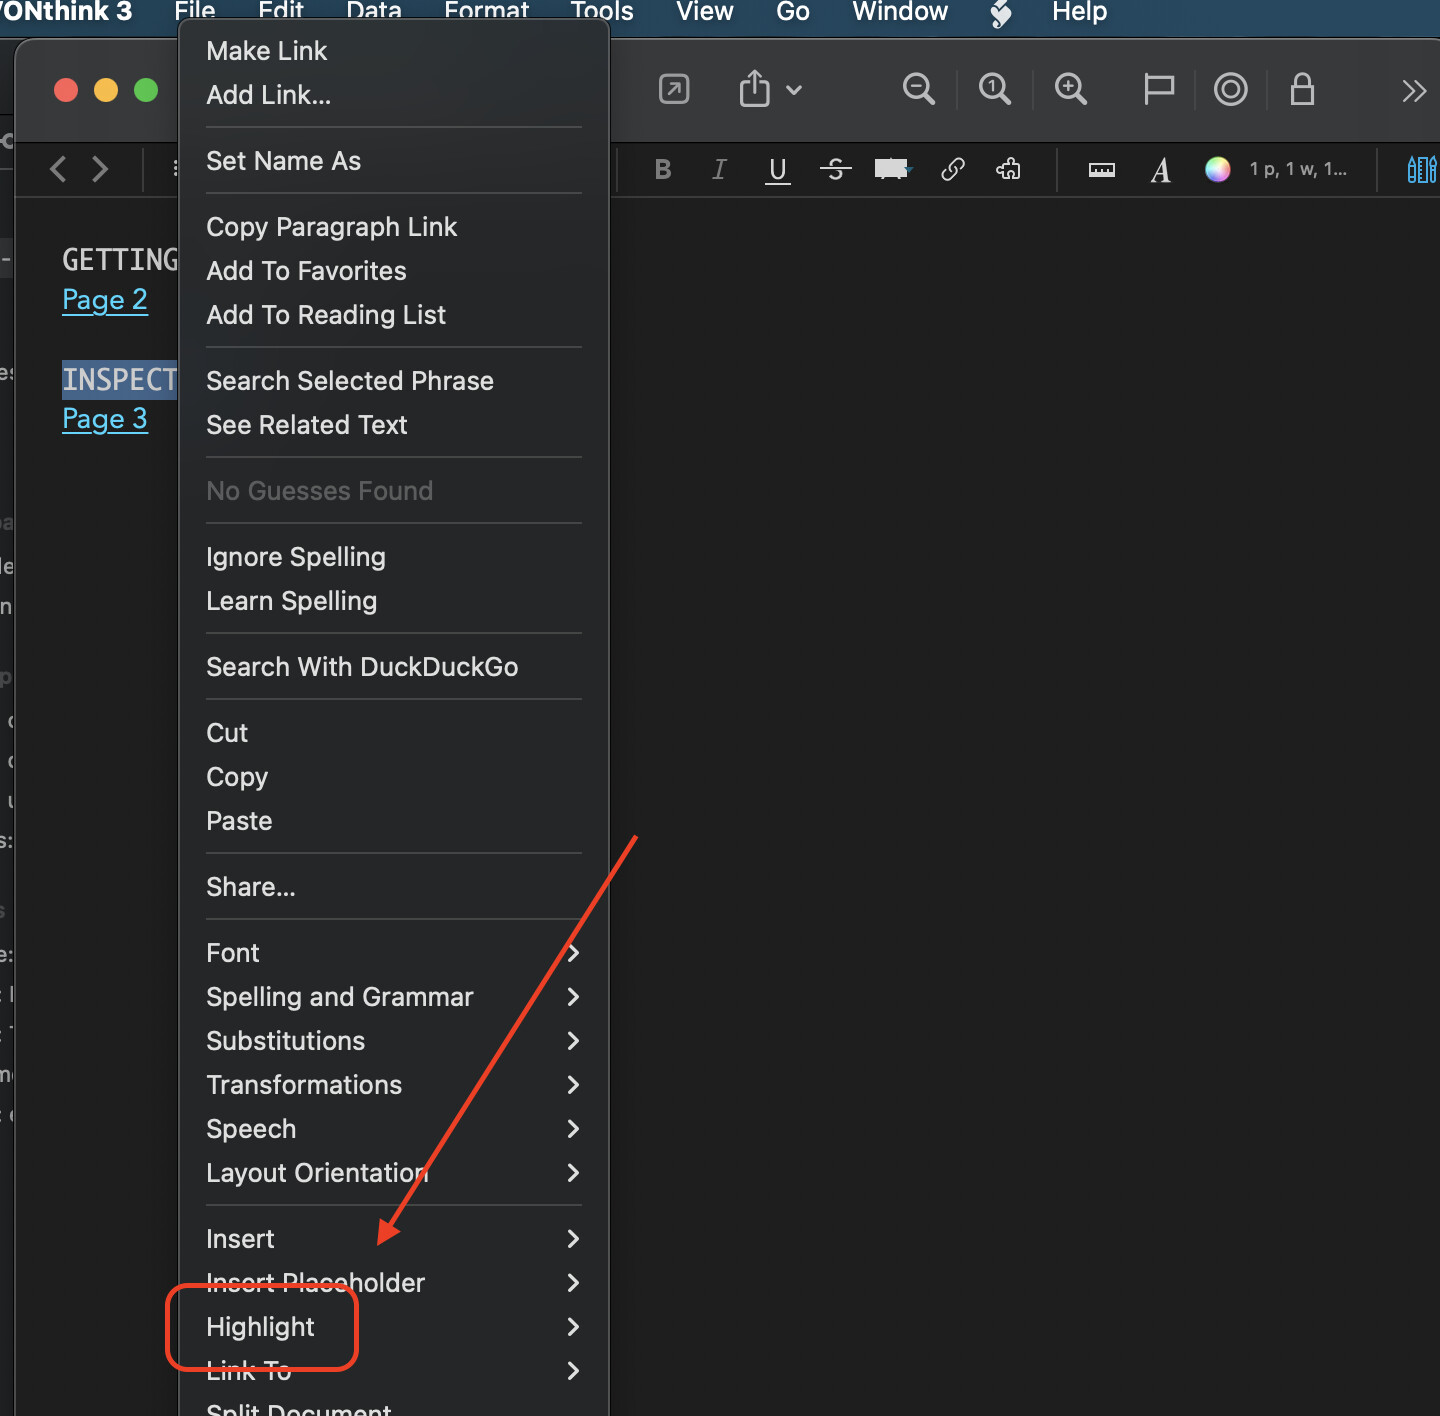Toggle the lock icon for document
This screenshot has height=1416, width=1440.
click(1301, 90)
